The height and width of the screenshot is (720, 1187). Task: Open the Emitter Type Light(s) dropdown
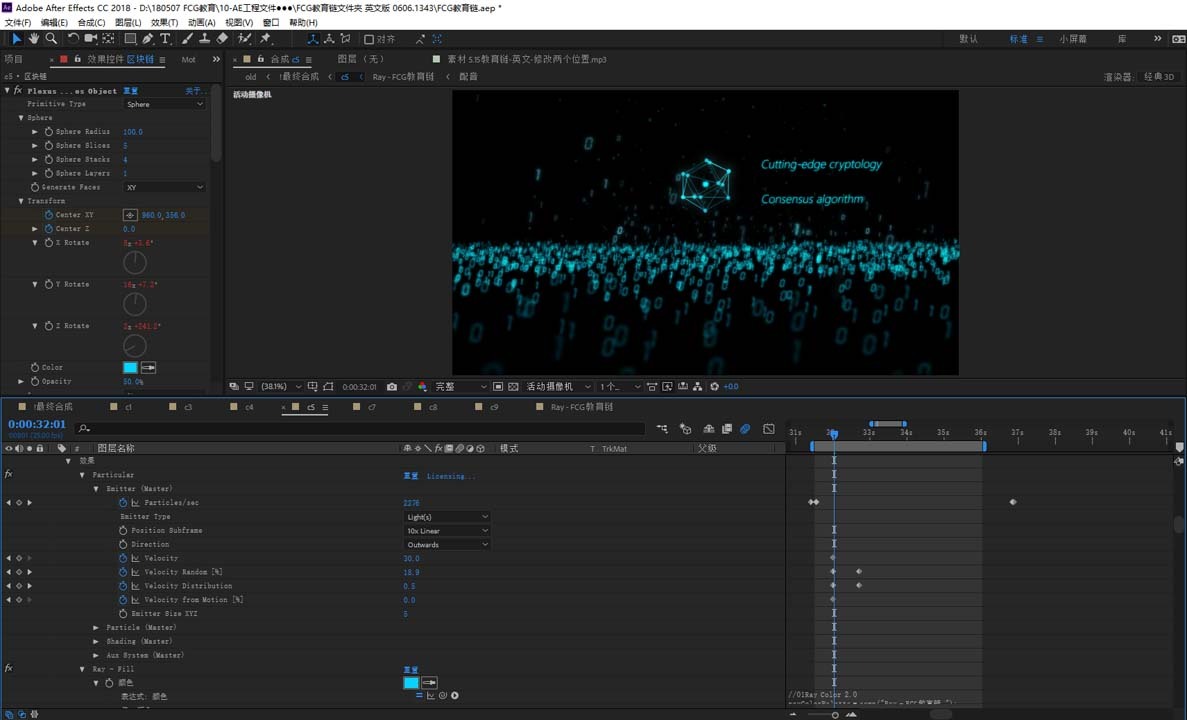pos(447,517)
